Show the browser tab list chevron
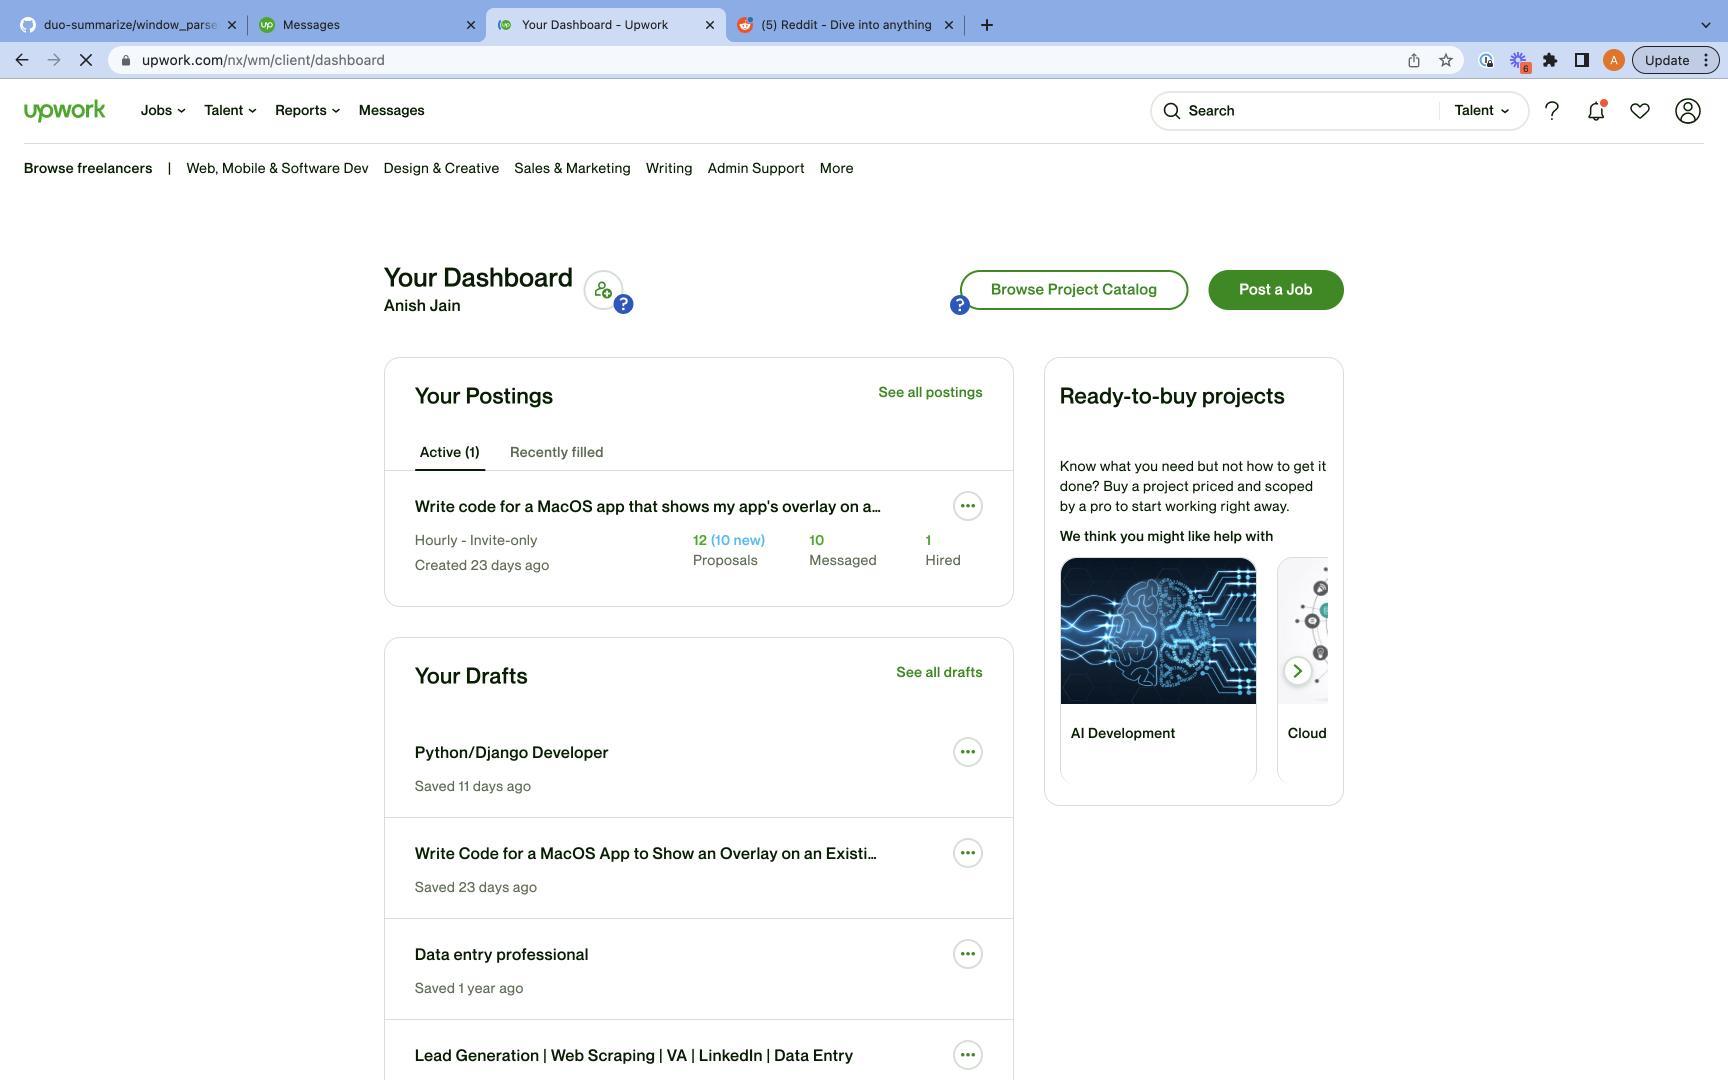This screenshot has width=1728, height=1080. tap(1706, 25)
